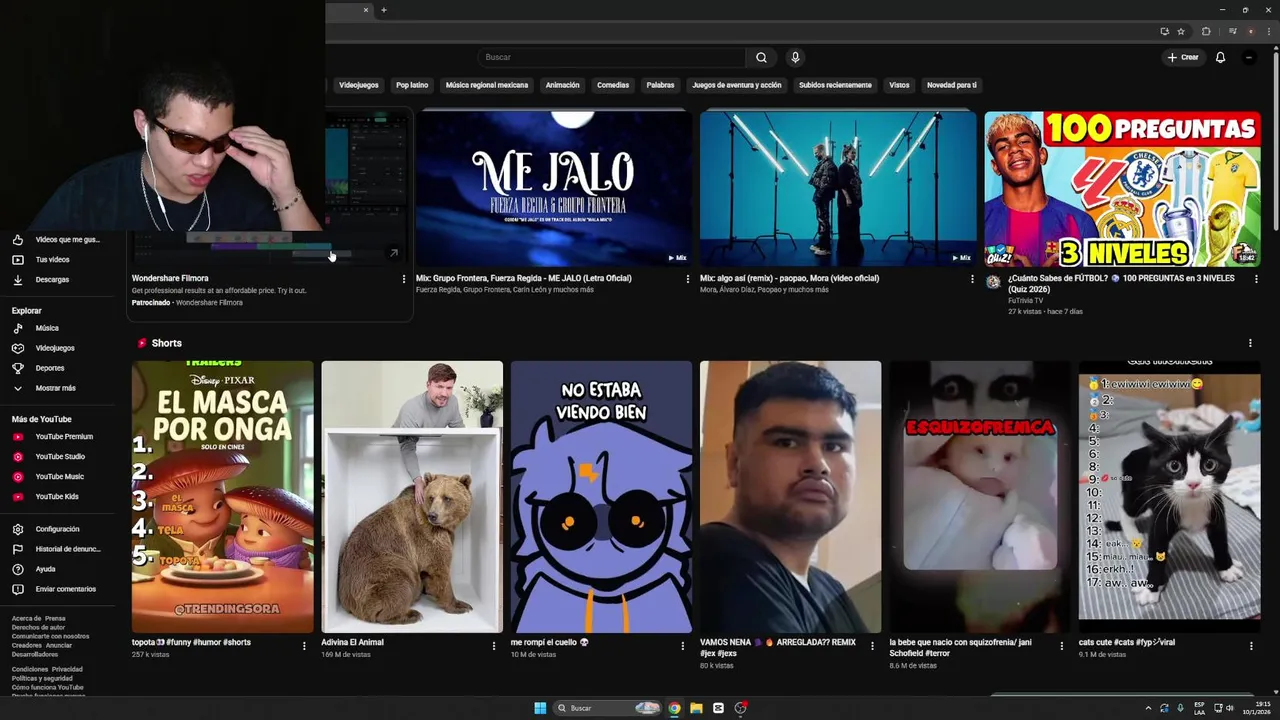
Task: Open Chrome extensions puzzle icon
Action: (x=1206, y=31)
